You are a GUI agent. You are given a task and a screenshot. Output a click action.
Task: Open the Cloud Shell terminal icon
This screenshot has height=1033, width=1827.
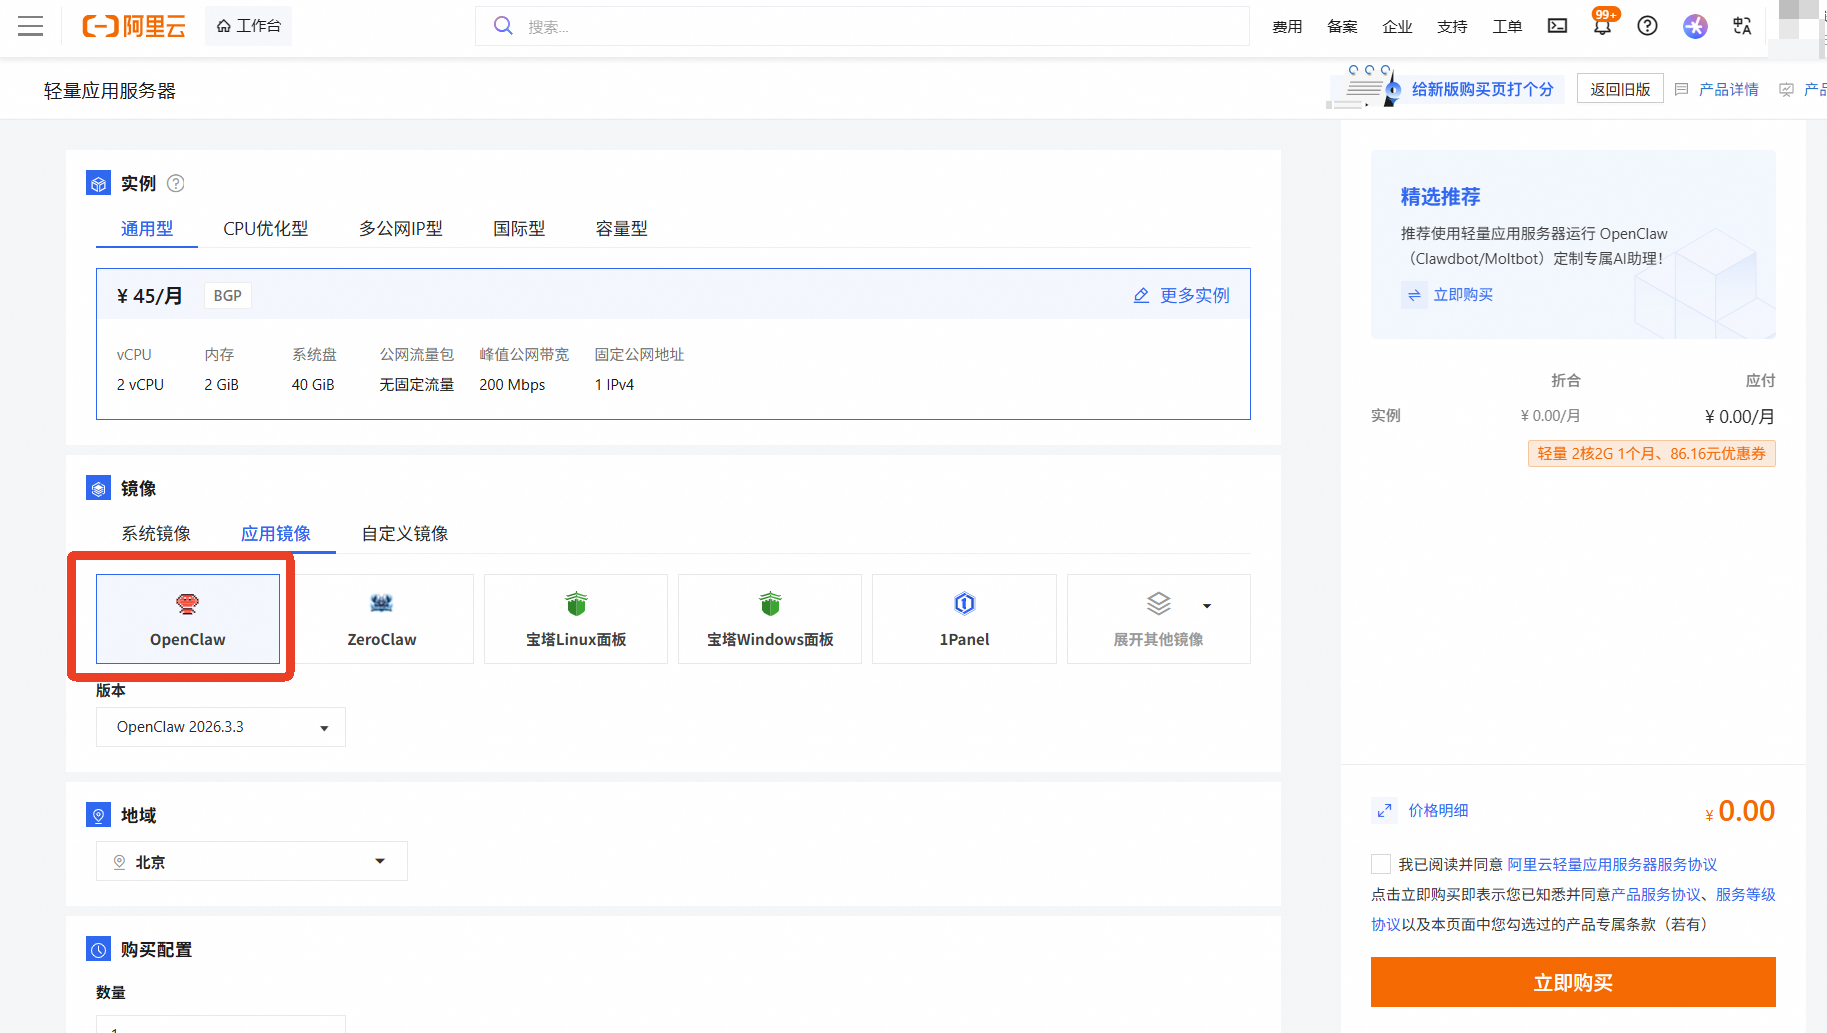click(1557, 26)
